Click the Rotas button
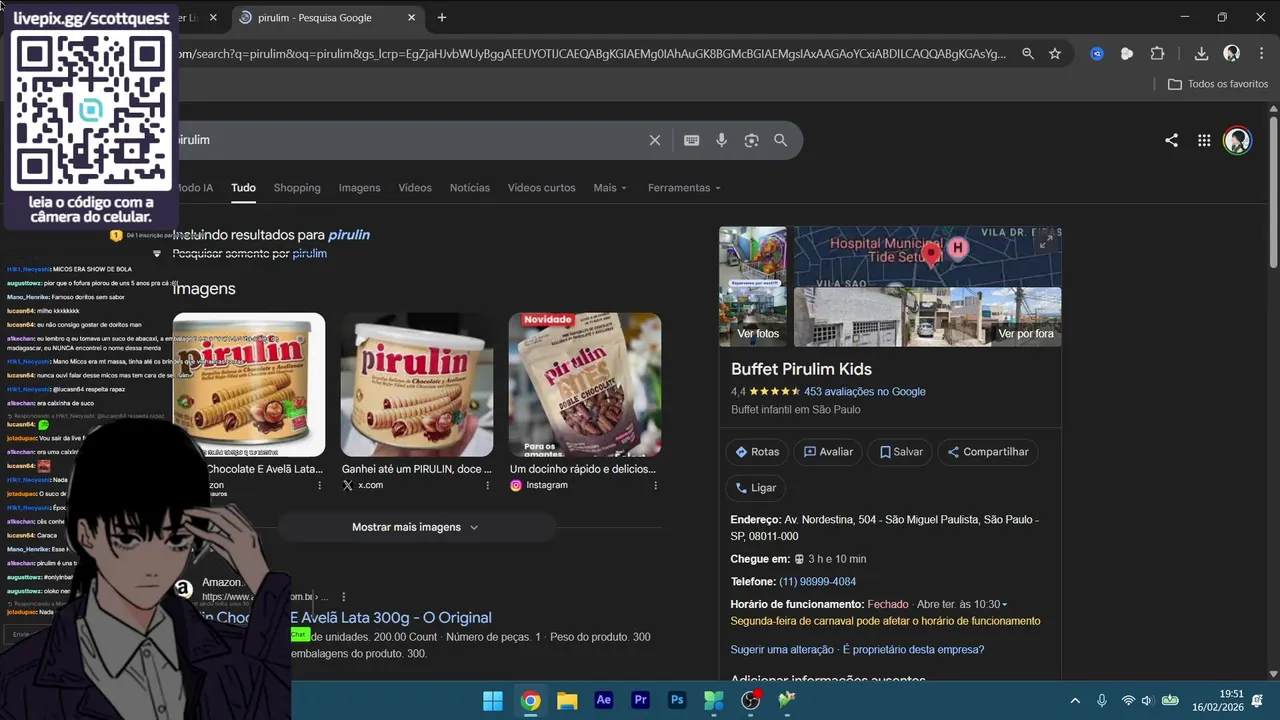Screen dimensions: 1280x720 point(757,452)
